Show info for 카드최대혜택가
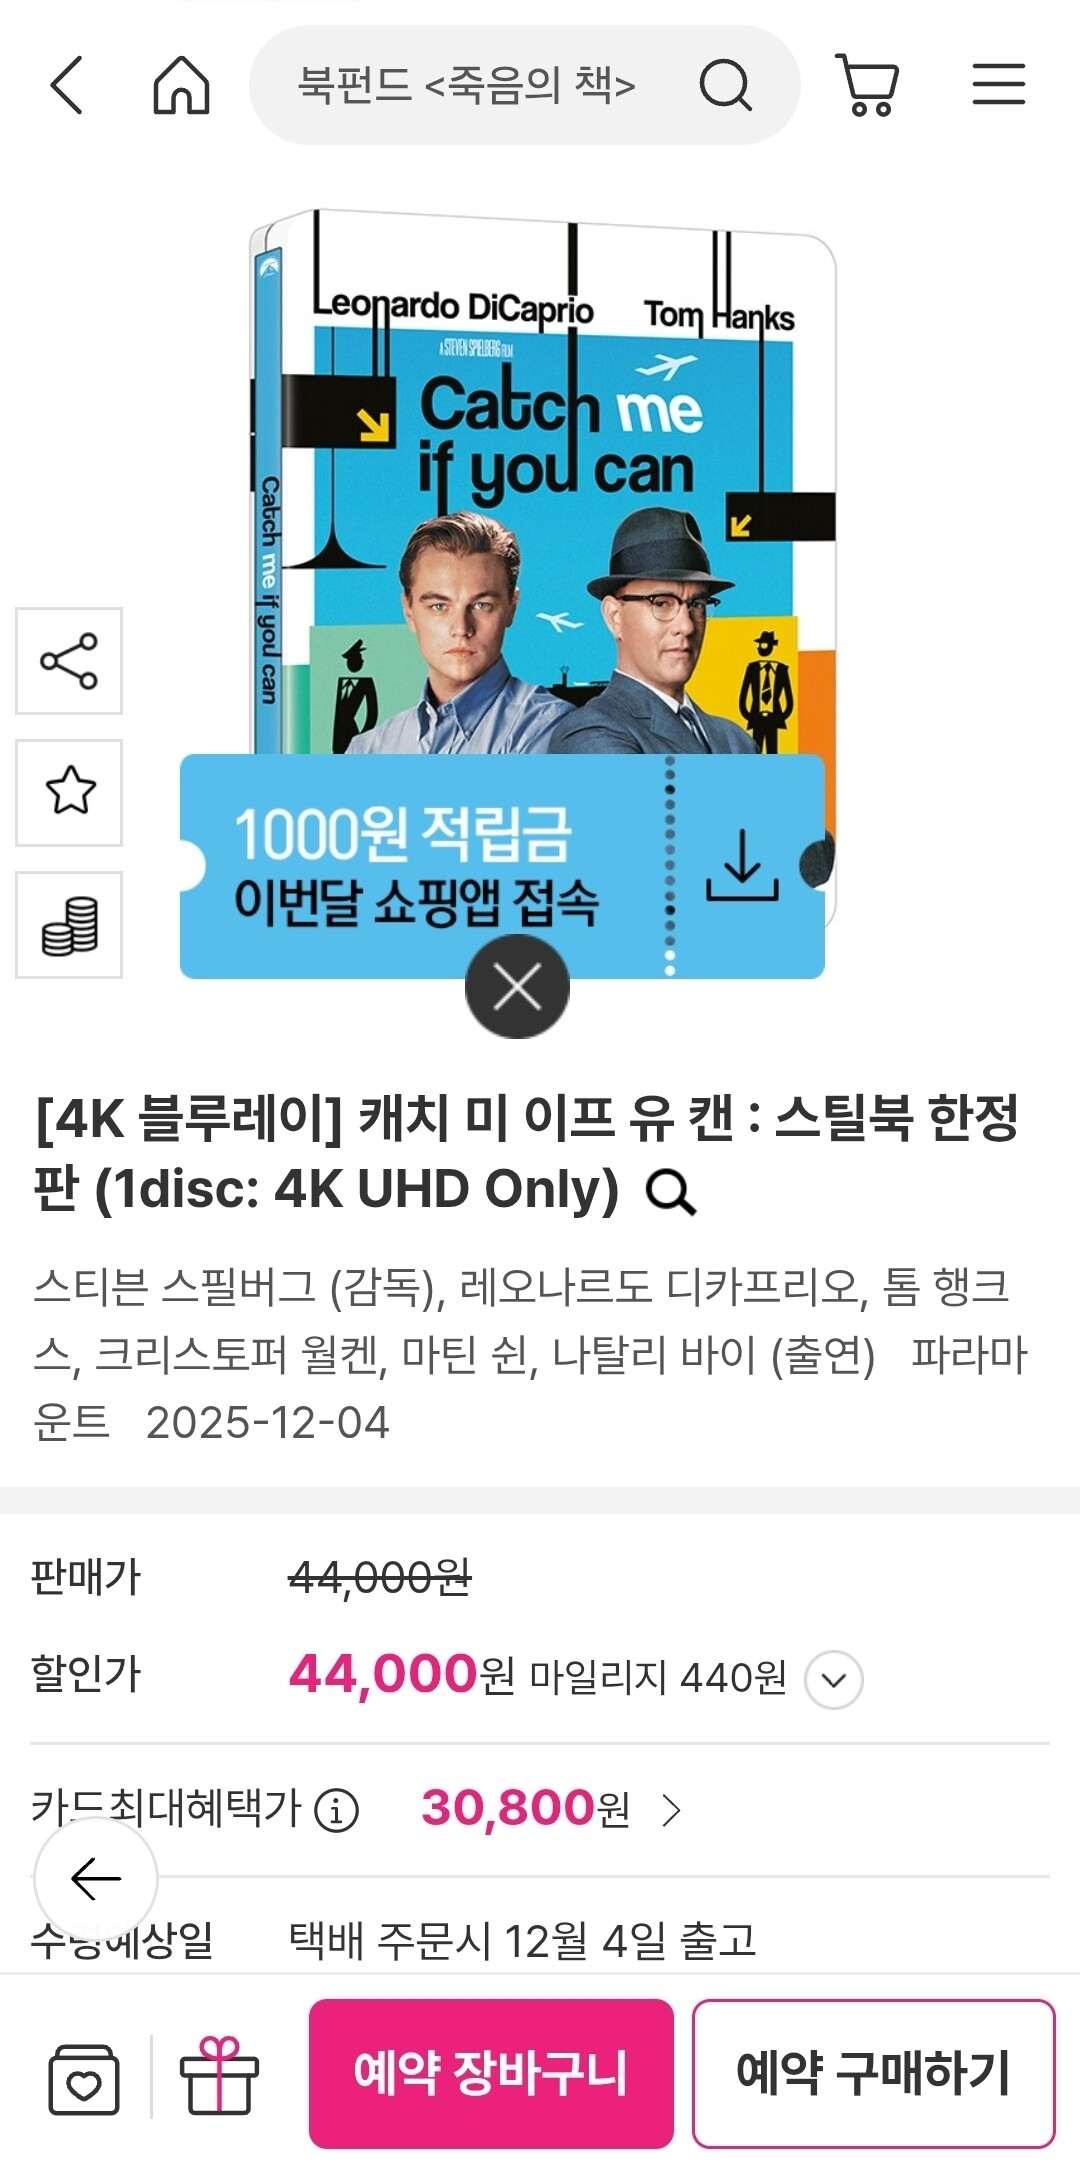 pyautogui.click(x=336, y=1810)
